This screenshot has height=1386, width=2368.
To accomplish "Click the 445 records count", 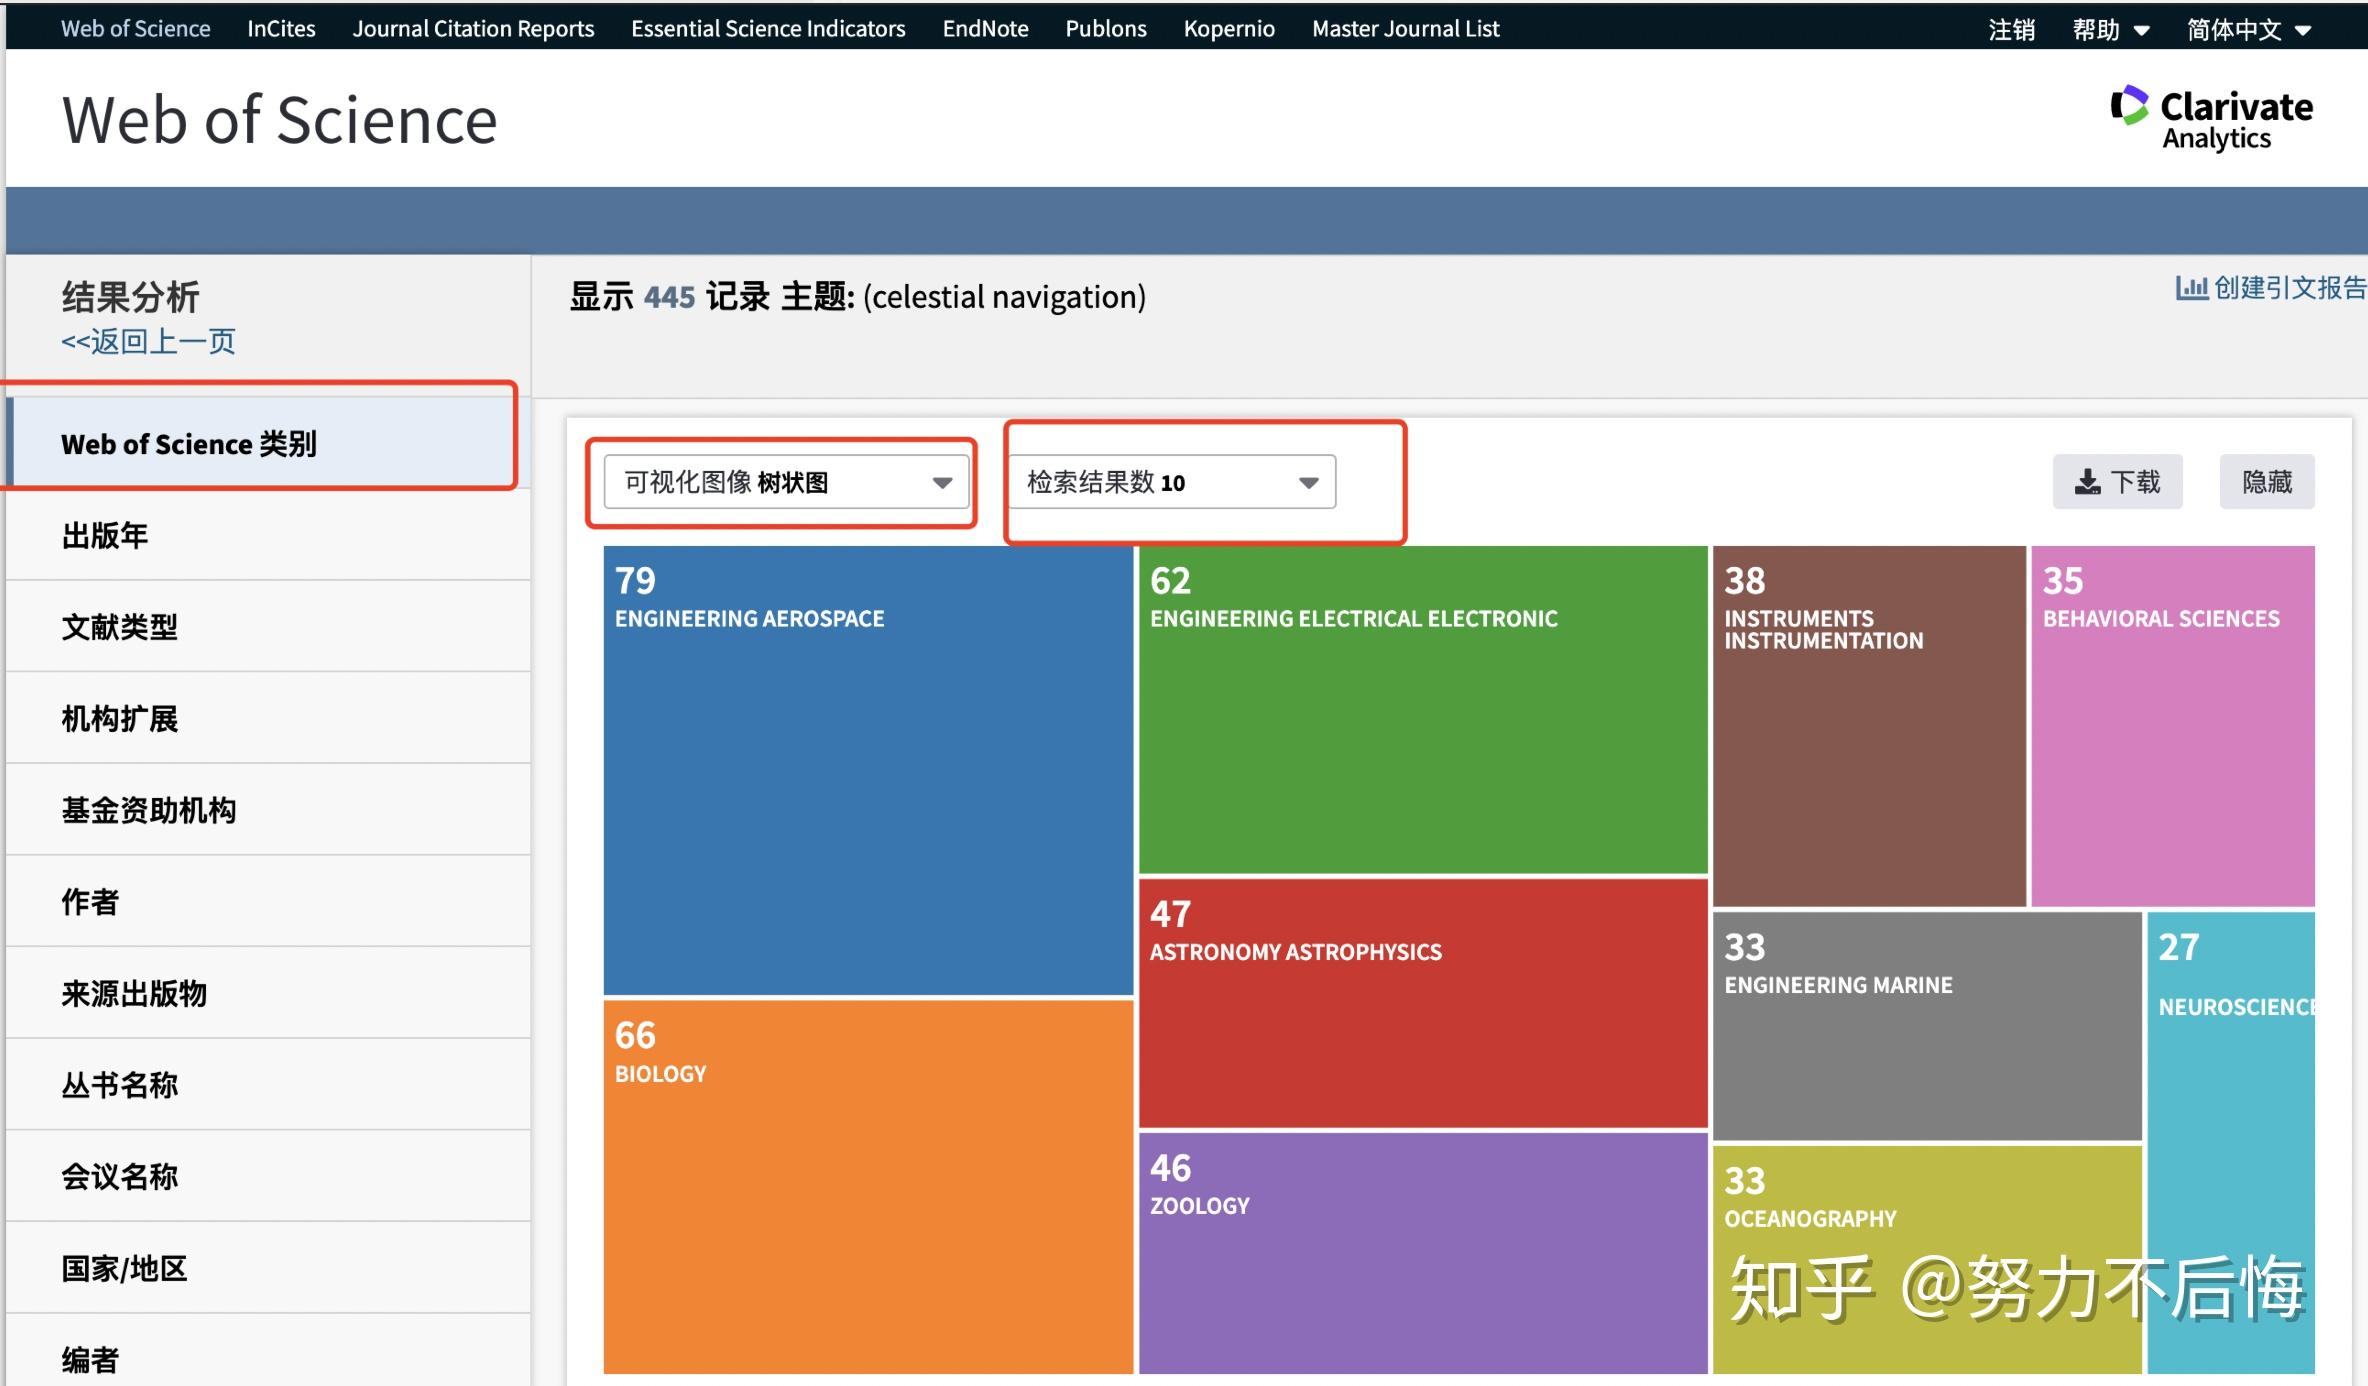I will (669, 297).
